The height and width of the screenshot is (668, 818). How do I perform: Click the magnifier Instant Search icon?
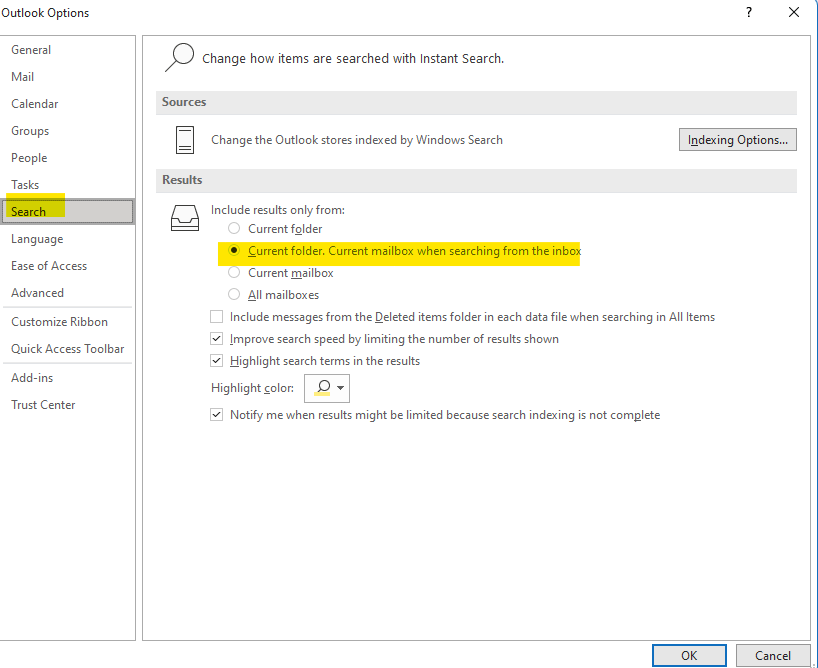click(179, 58)
